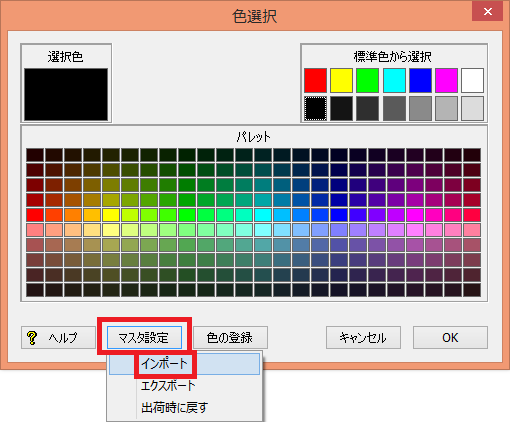Select the black standard swatch with dotted border
The height and width of the screenshot is (422, 510).
(315, 108)
